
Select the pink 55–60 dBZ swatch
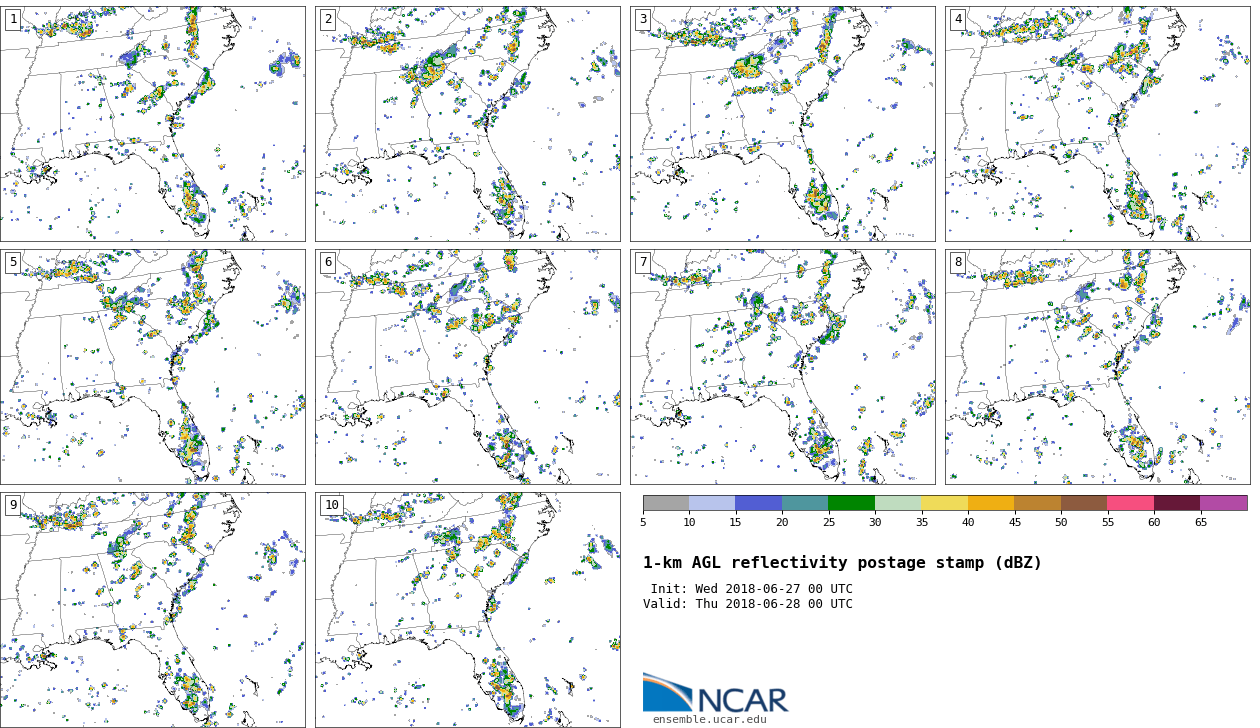[x=1130, y=503]
